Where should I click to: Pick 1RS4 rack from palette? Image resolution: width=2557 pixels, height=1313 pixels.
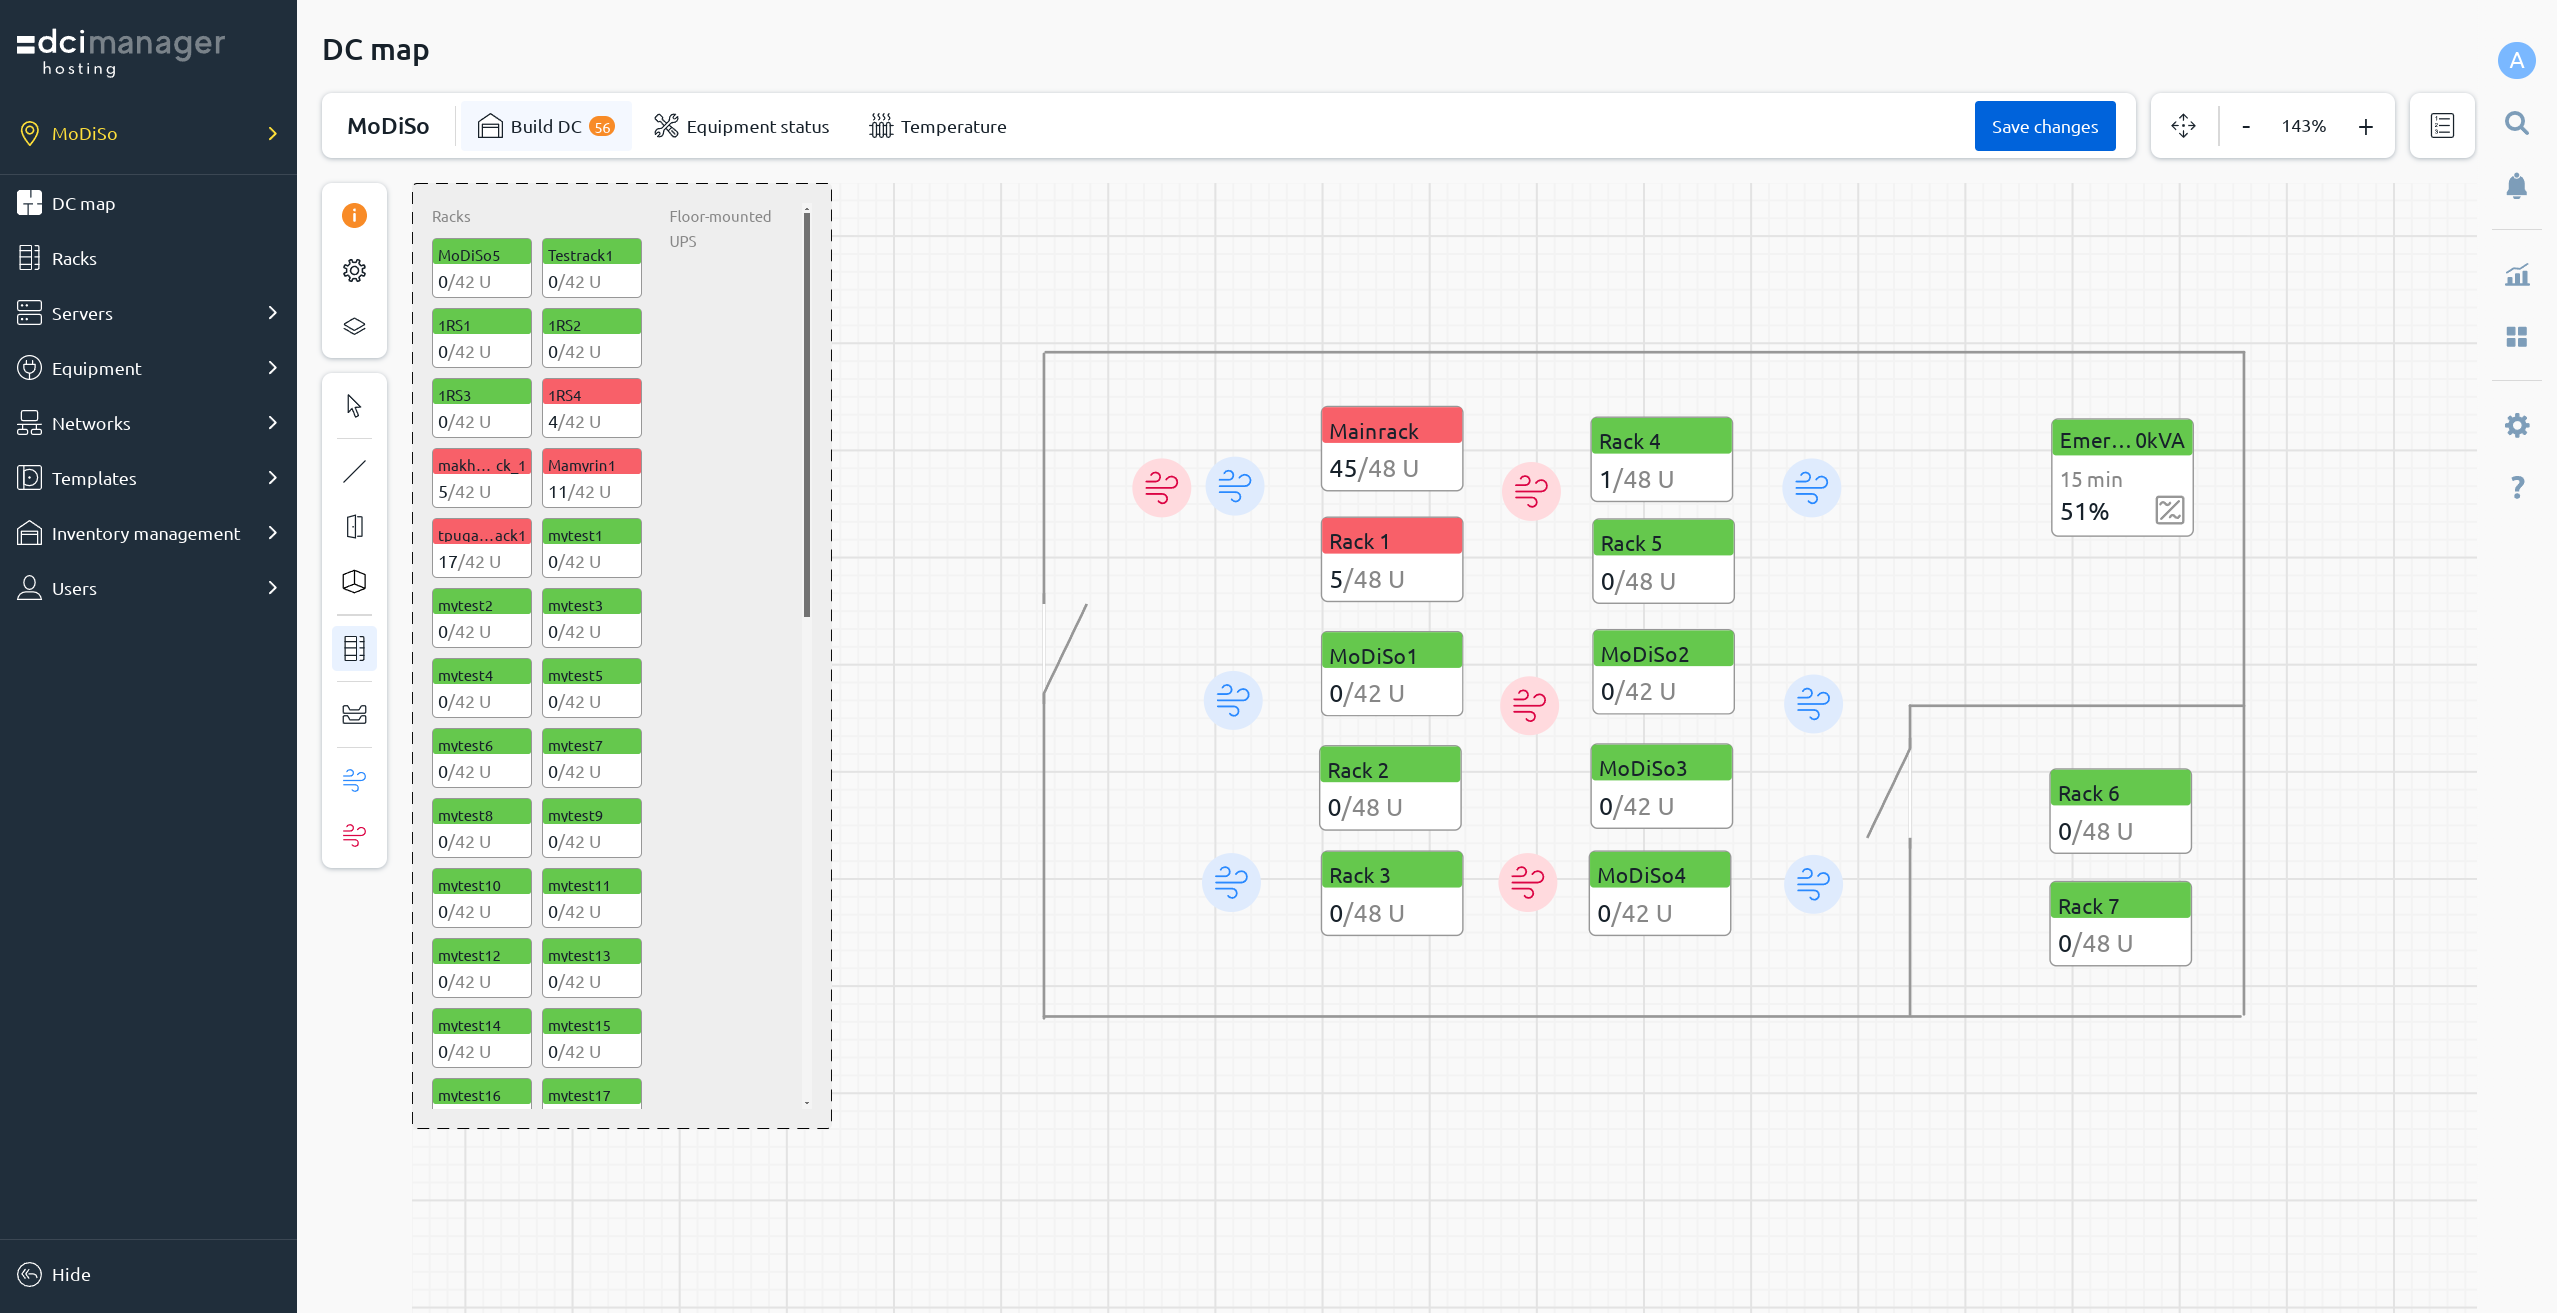(x=591, y=408)
